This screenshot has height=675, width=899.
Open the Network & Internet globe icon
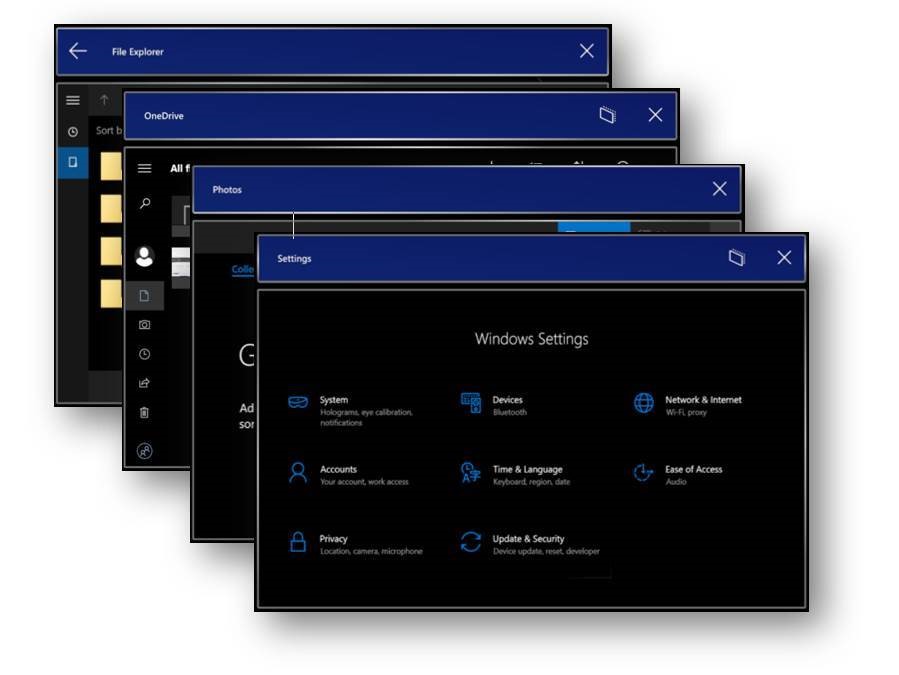[x=644, y=402]
